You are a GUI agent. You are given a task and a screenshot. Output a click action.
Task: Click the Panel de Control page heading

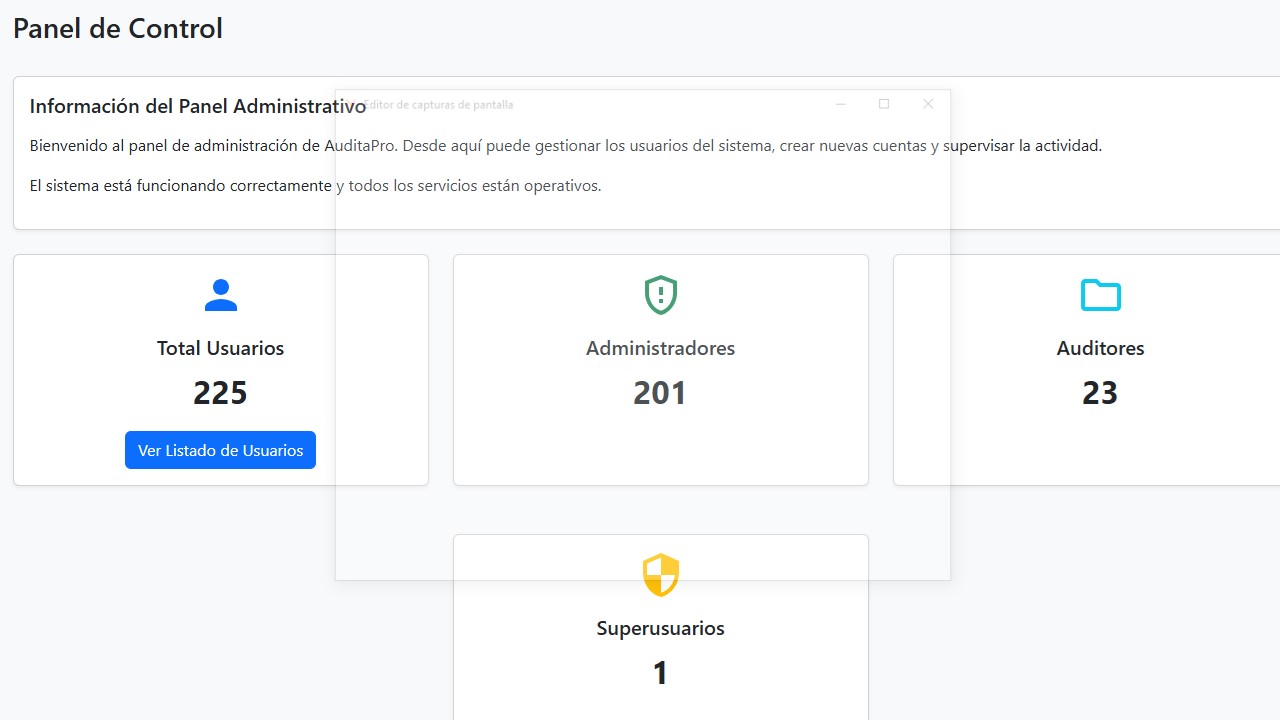(x=118, y=29)
